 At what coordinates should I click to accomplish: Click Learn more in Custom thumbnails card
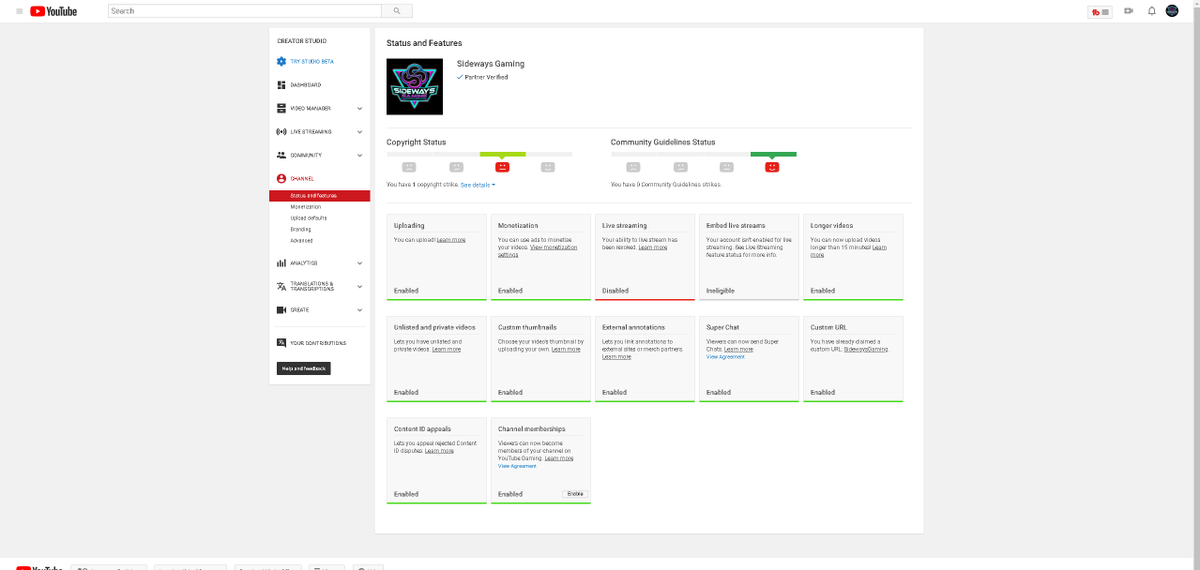click(x=566, y=349)
